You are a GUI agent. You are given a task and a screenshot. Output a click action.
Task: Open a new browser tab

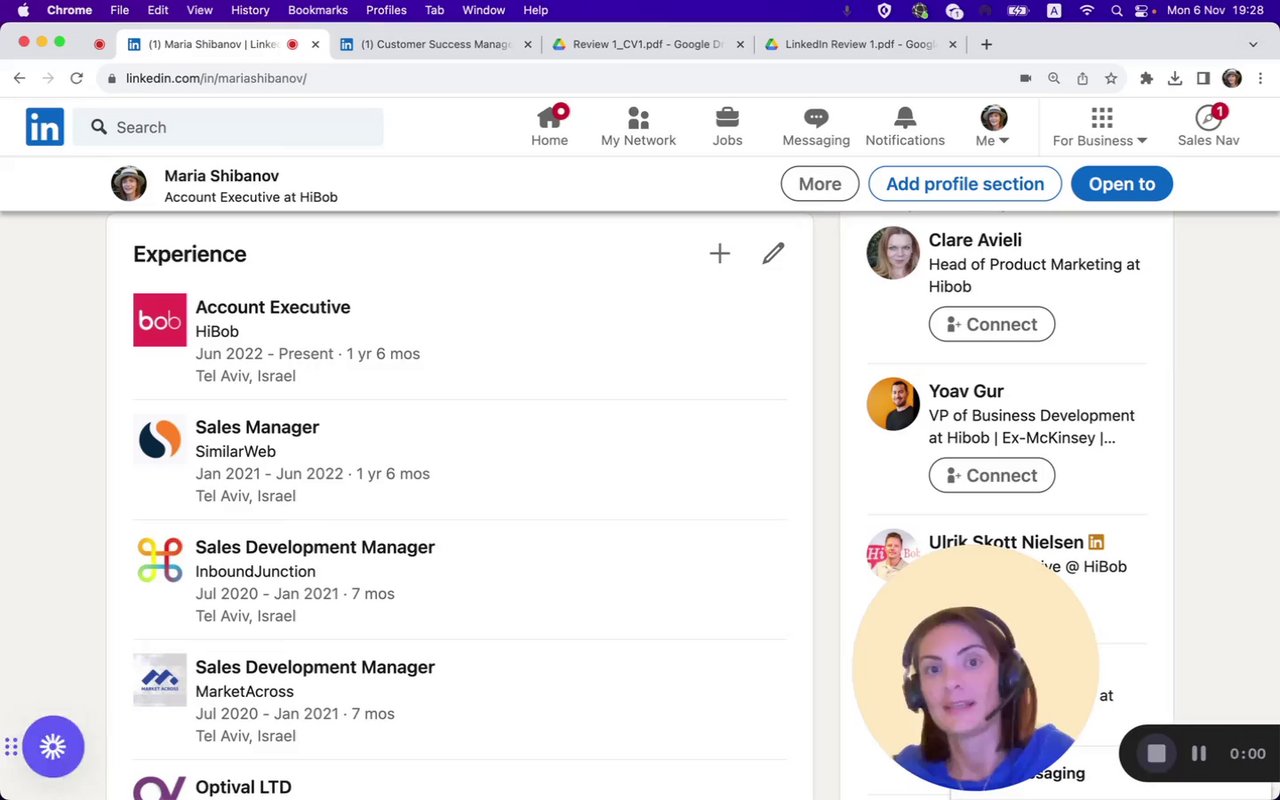(986, 44)
